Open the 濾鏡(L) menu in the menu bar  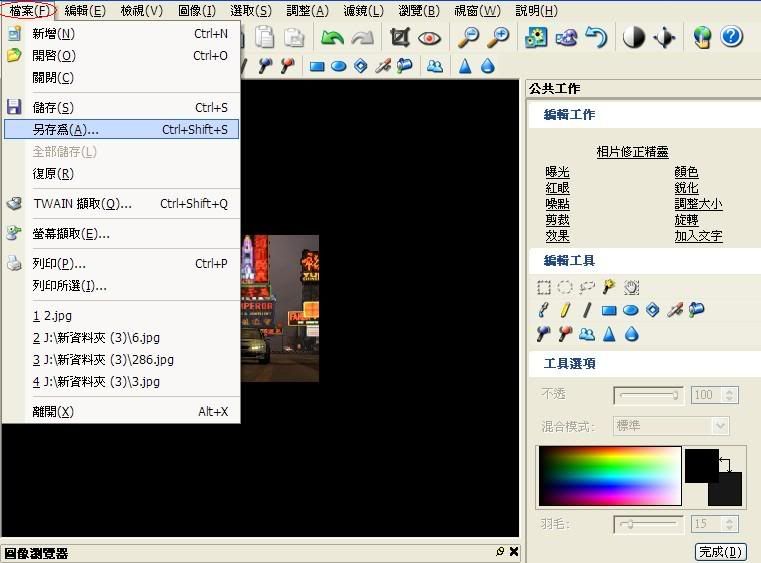[363, 11]
